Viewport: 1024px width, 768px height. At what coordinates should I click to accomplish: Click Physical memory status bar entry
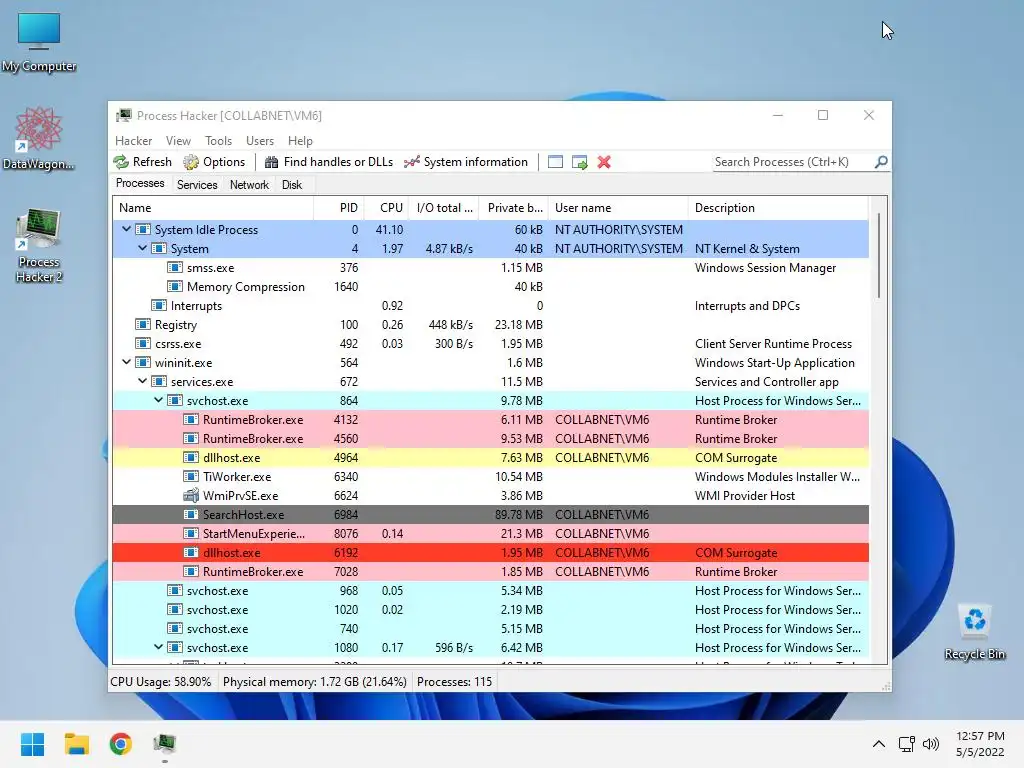click(x=315, y=682)
